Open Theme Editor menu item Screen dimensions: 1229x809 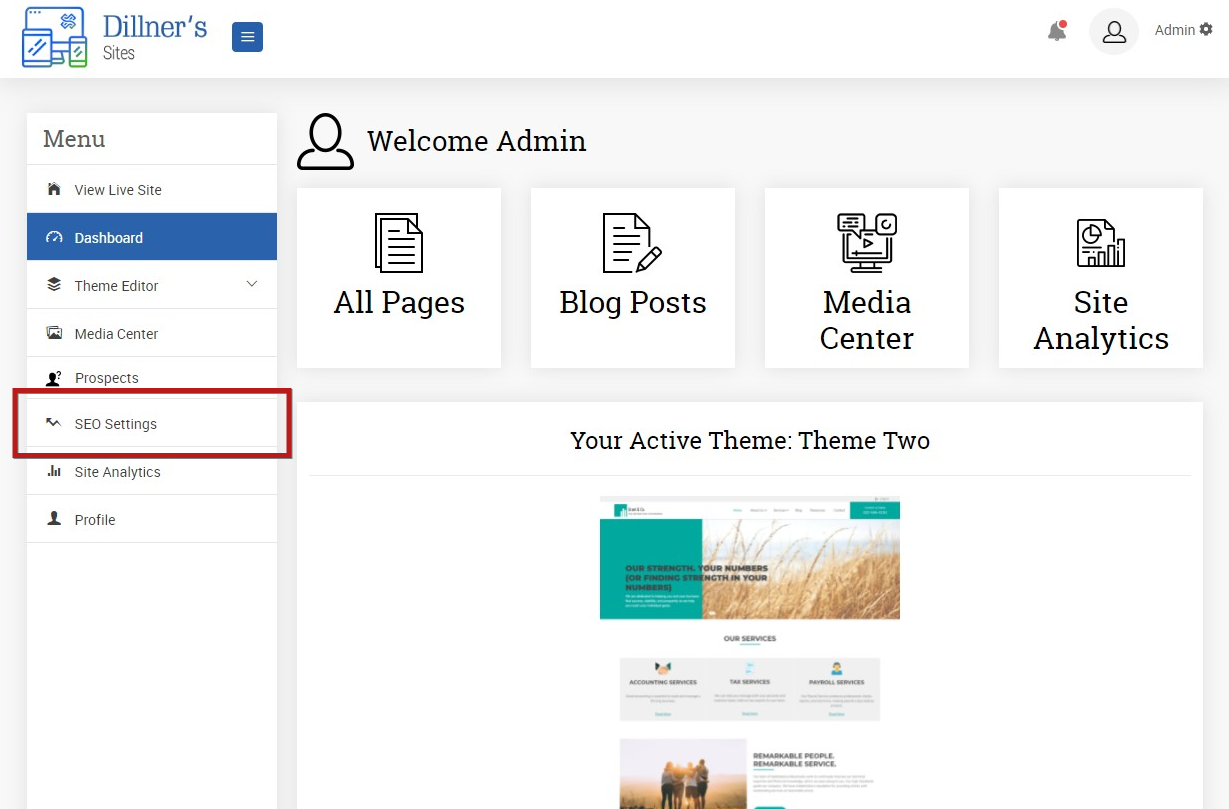(x=152, y=285)
